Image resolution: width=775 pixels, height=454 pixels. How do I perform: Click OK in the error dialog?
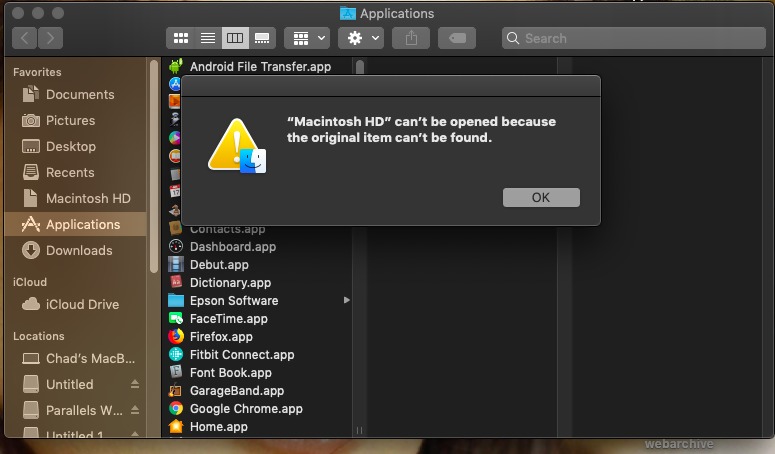(541, 197)
